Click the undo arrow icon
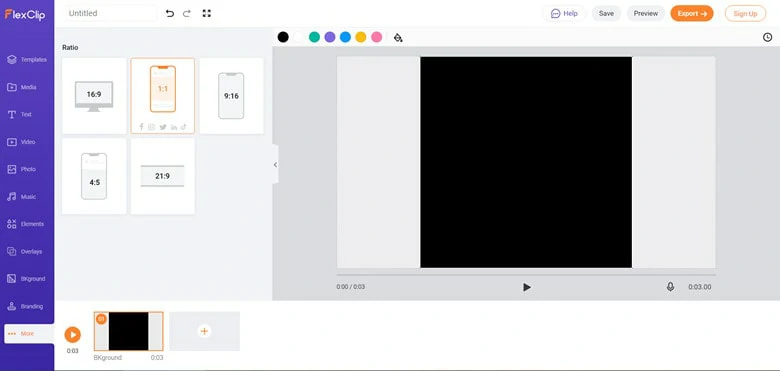780x371 pixels. pos(170,13)
